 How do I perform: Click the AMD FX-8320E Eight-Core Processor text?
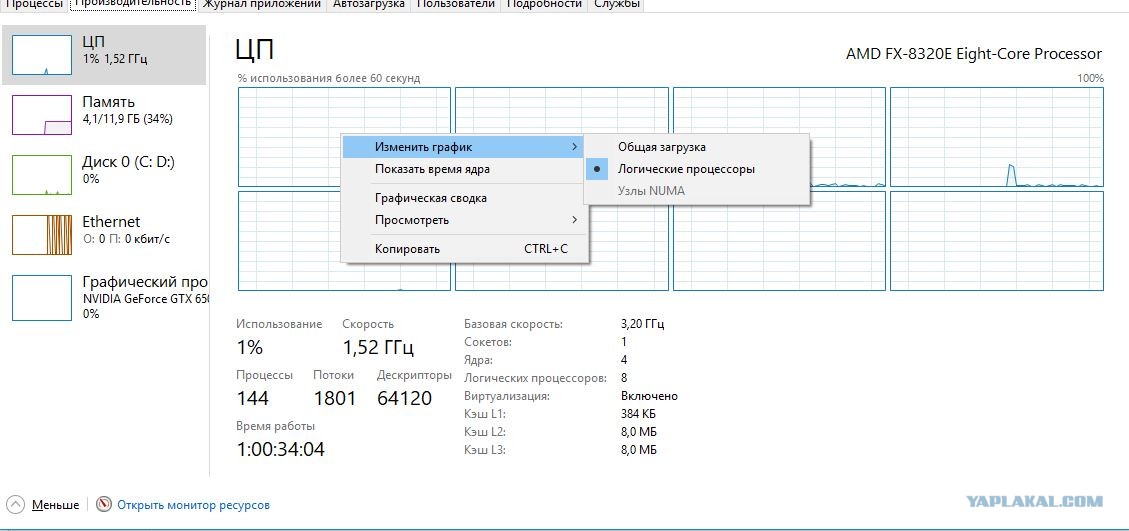click(973, 54)
